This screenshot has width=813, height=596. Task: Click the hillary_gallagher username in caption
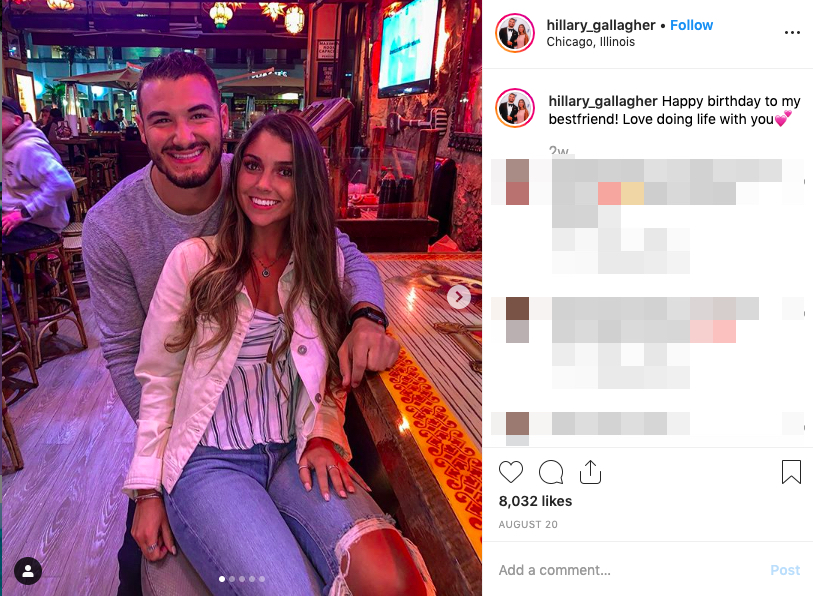pyautogui.click(x=602, y=101)
